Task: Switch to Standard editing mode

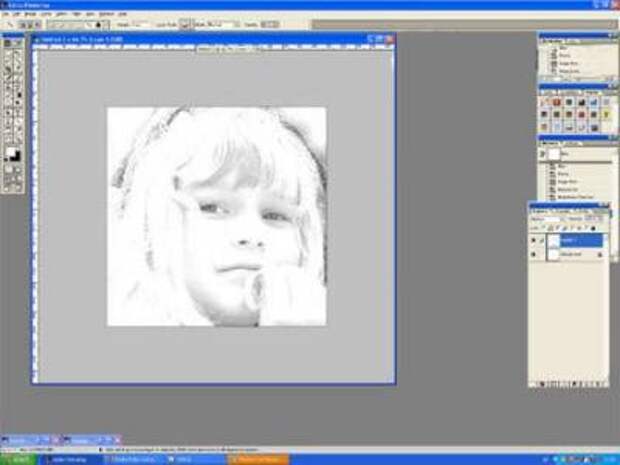Action: (8, 169)
